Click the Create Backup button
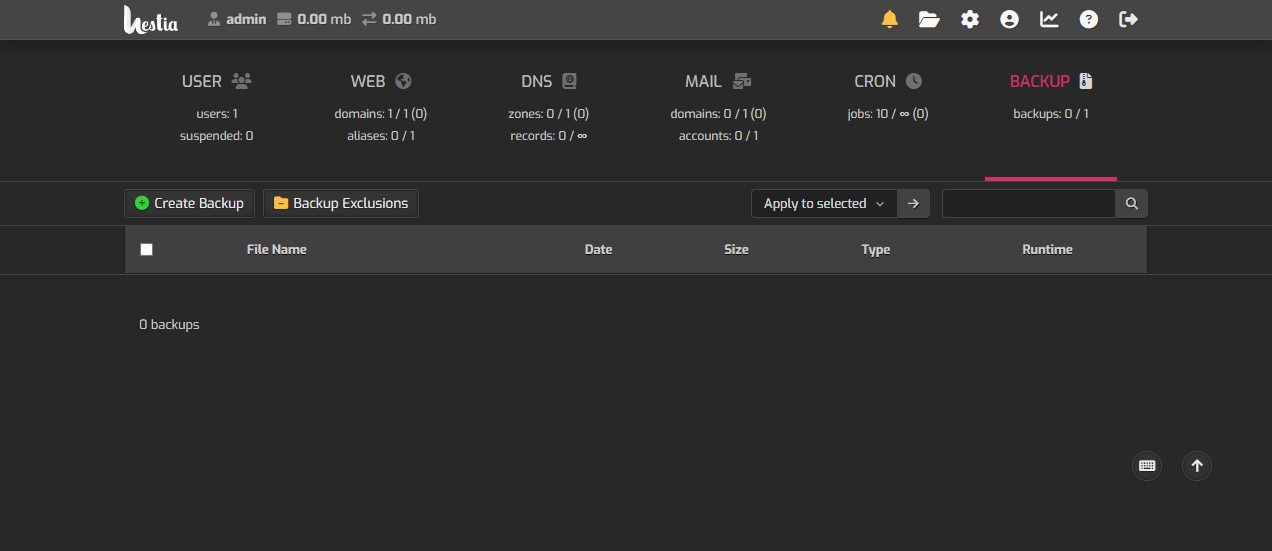The image size is (1272, 551). [x=190, y=203]
